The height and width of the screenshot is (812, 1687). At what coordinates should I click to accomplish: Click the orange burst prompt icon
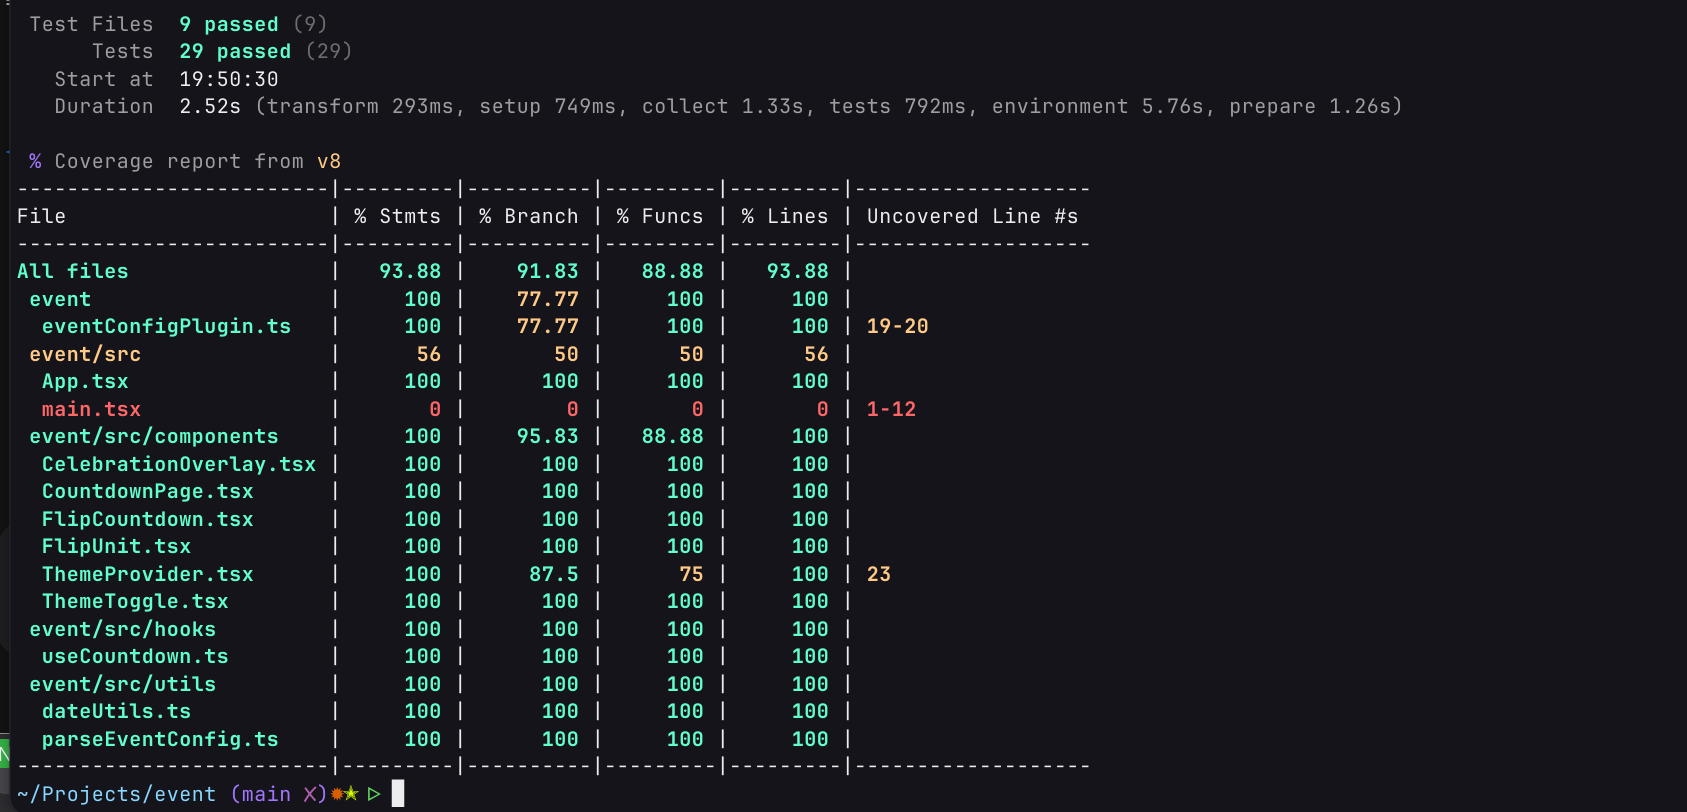[338, 794]
